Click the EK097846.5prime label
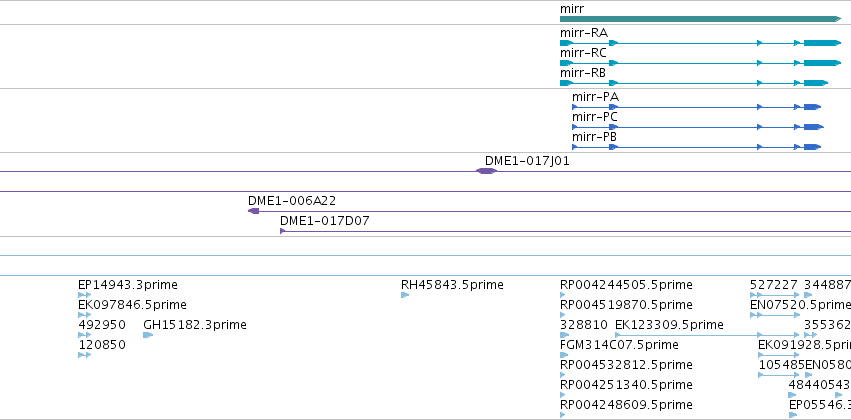Image resolution: width=851 pixels, height=420 pixels. coord(132,305)
